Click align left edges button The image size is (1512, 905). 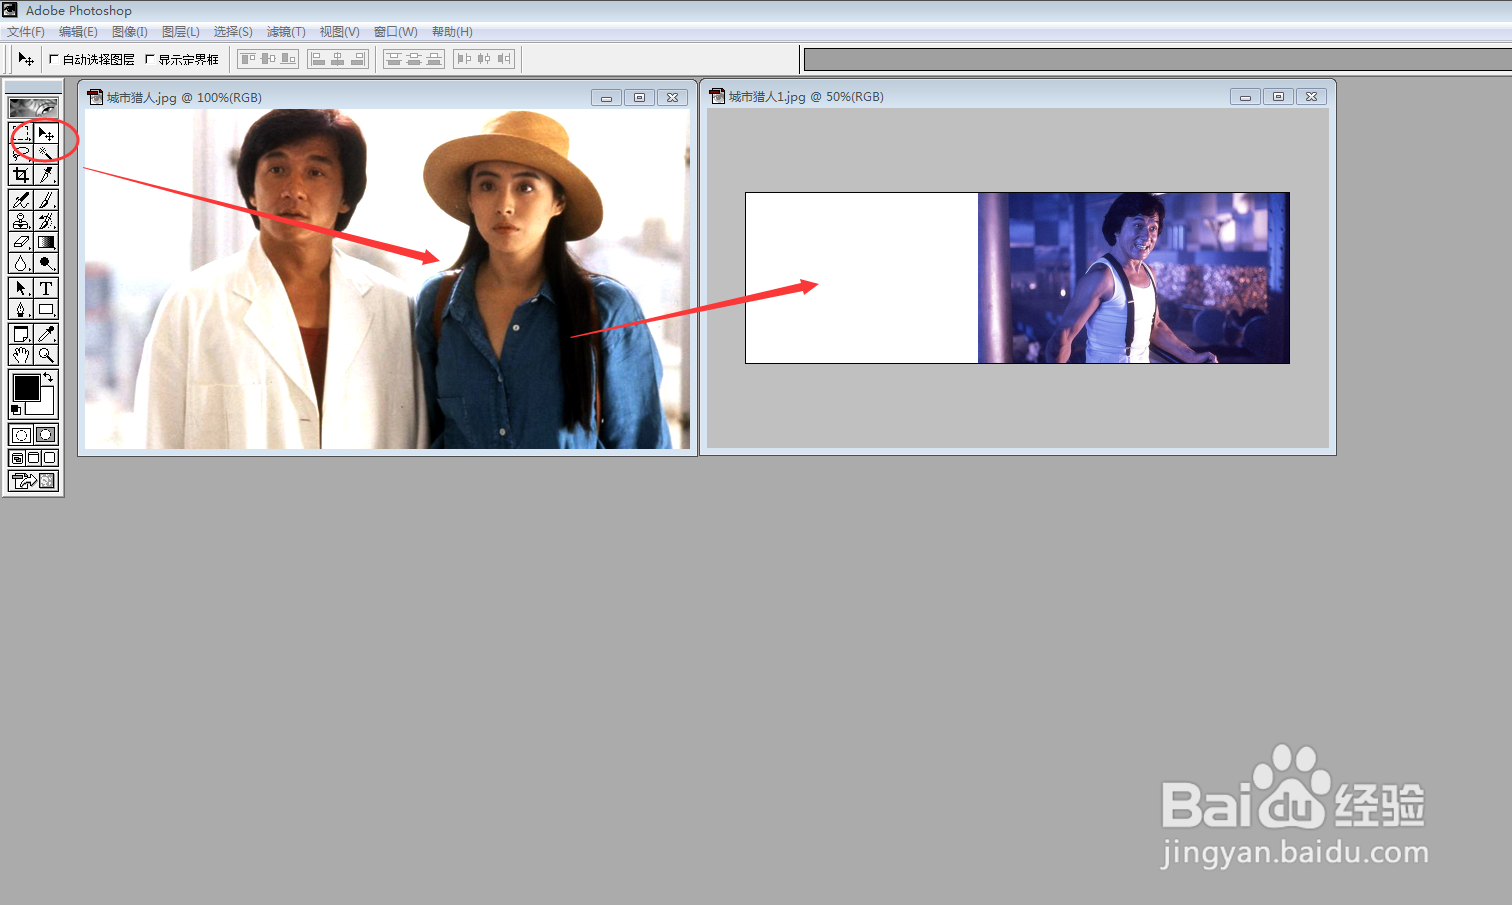(318, 59)
